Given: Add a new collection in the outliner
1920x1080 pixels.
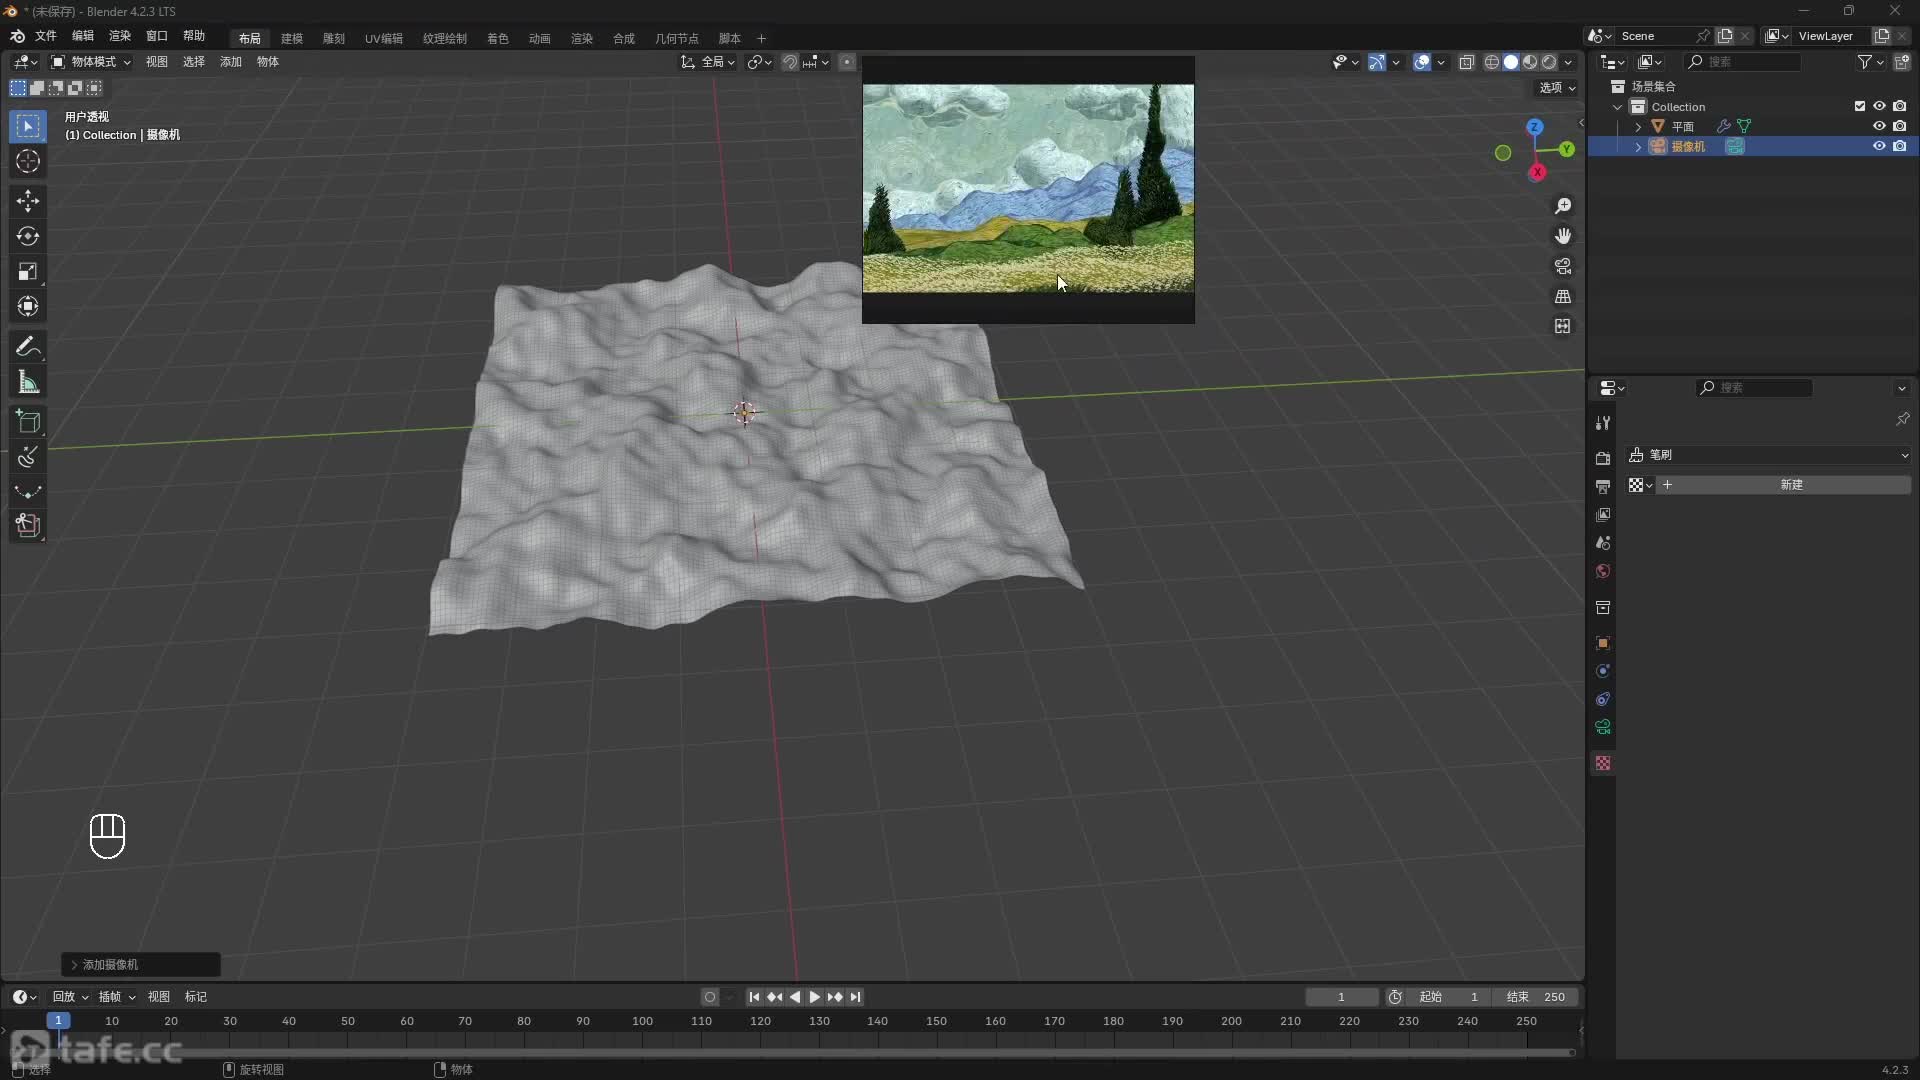Looking at the screenshot, I should [x=1902, y=62].
